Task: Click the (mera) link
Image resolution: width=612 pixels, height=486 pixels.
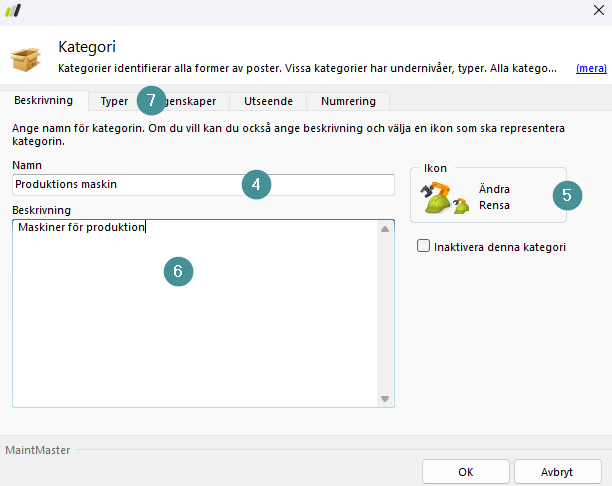Action: pos(591,68)
